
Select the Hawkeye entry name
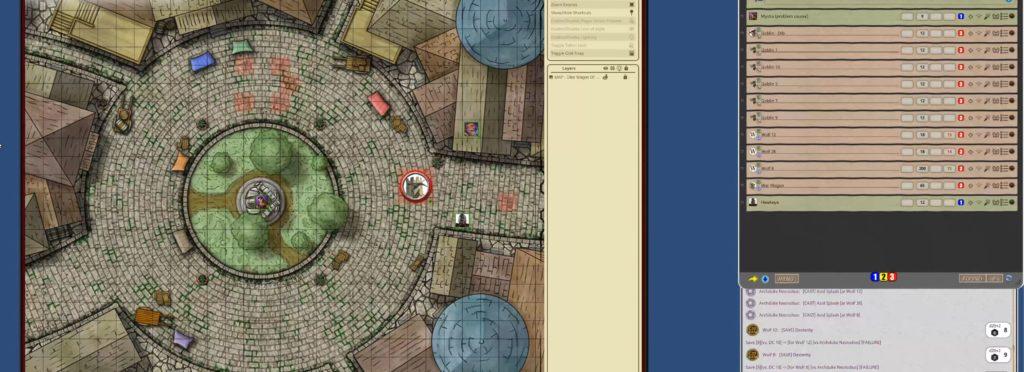click(770, 202)
